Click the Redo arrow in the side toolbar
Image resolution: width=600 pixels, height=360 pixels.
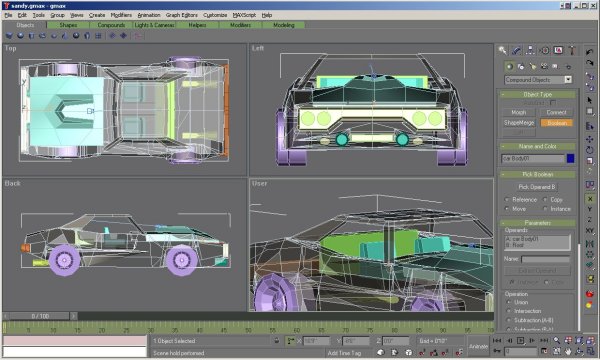click(x=590, y=63)
